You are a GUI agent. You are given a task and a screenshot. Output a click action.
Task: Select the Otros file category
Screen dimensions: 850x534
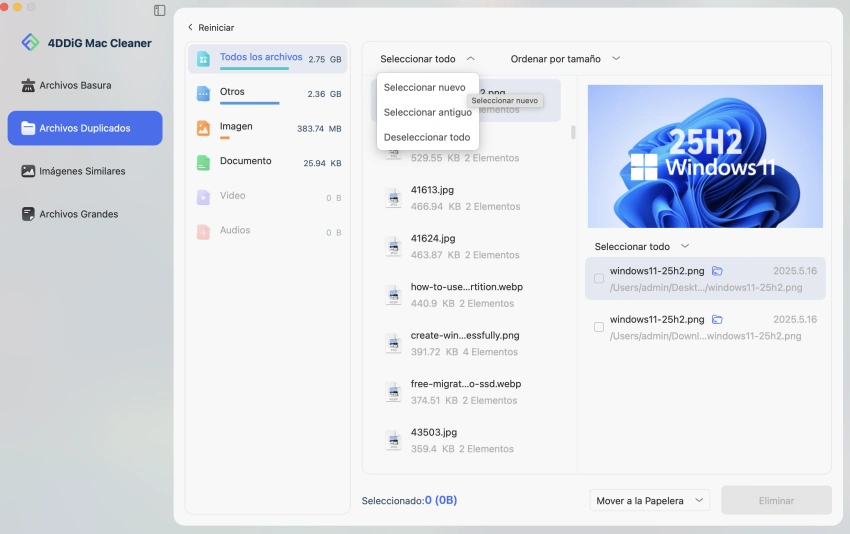268,93
